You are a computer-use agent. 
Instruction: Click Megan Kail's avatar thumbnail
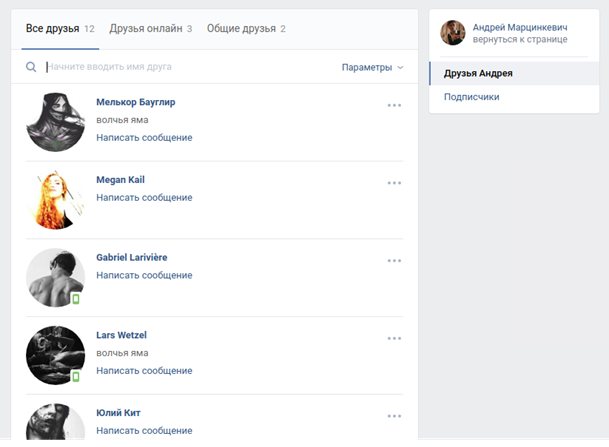point(56,200)
